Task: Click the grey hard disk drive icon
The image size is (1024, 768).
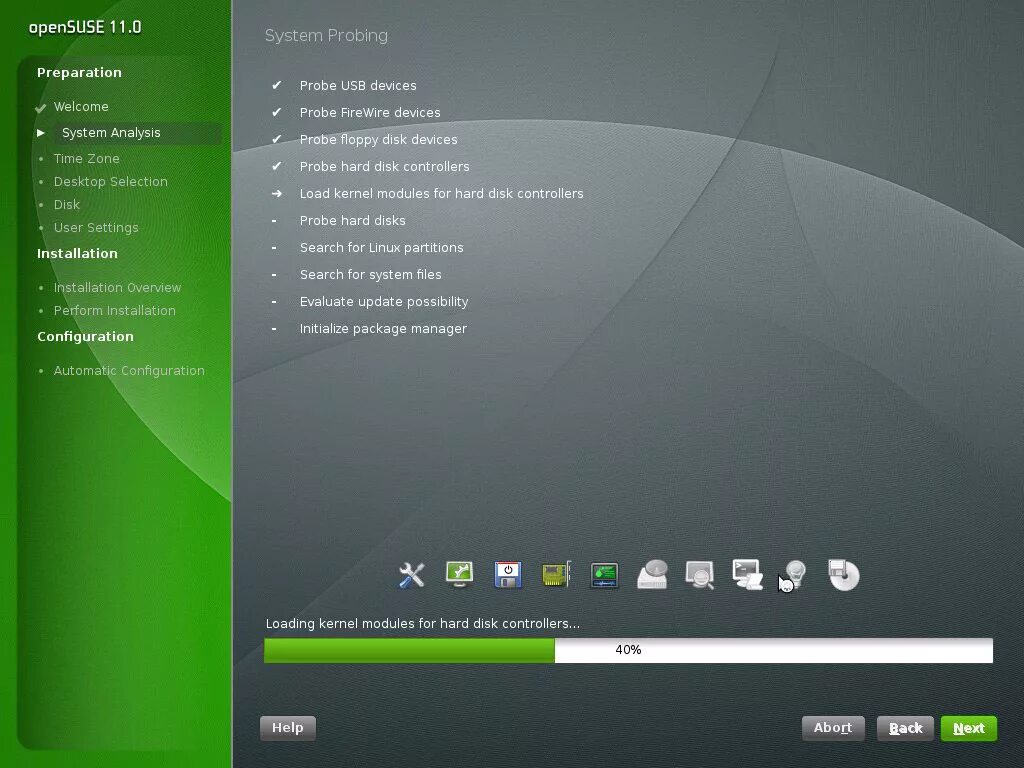Action: tap(652, 575)
